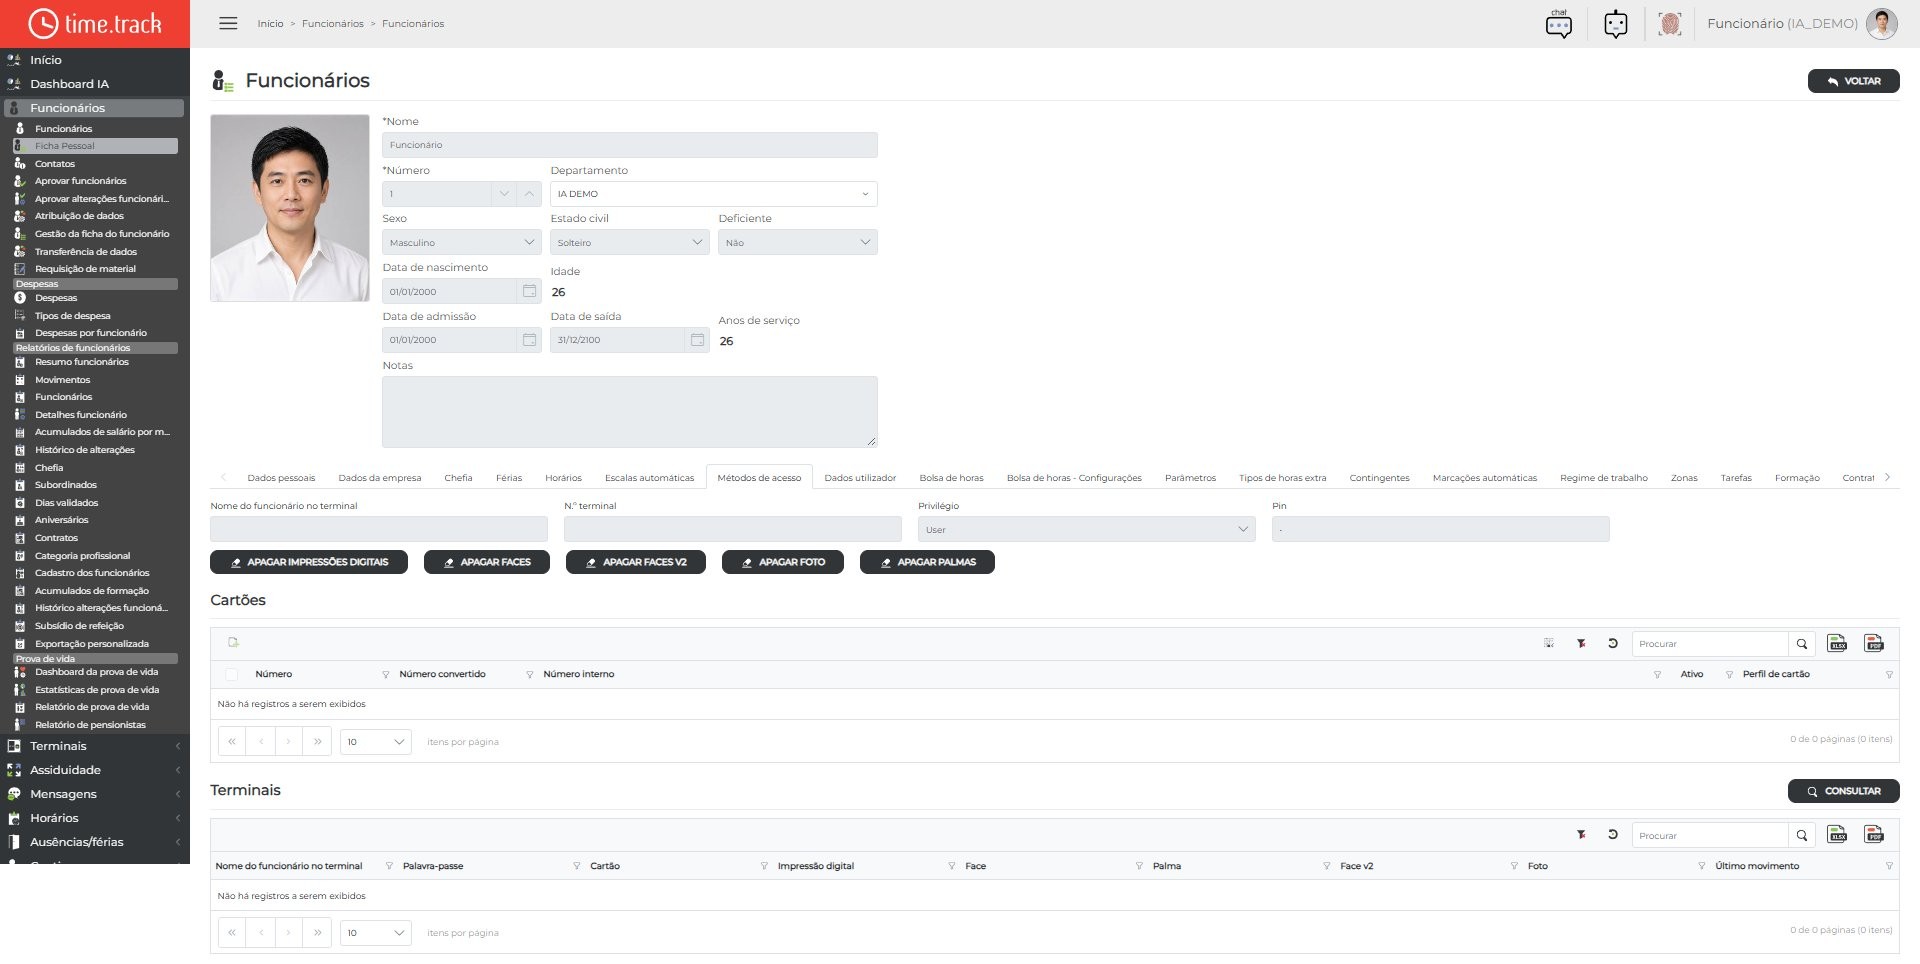Clear filters in Terminais grid
Screen dimensions: 1920x964
(x=1581, y=834)
